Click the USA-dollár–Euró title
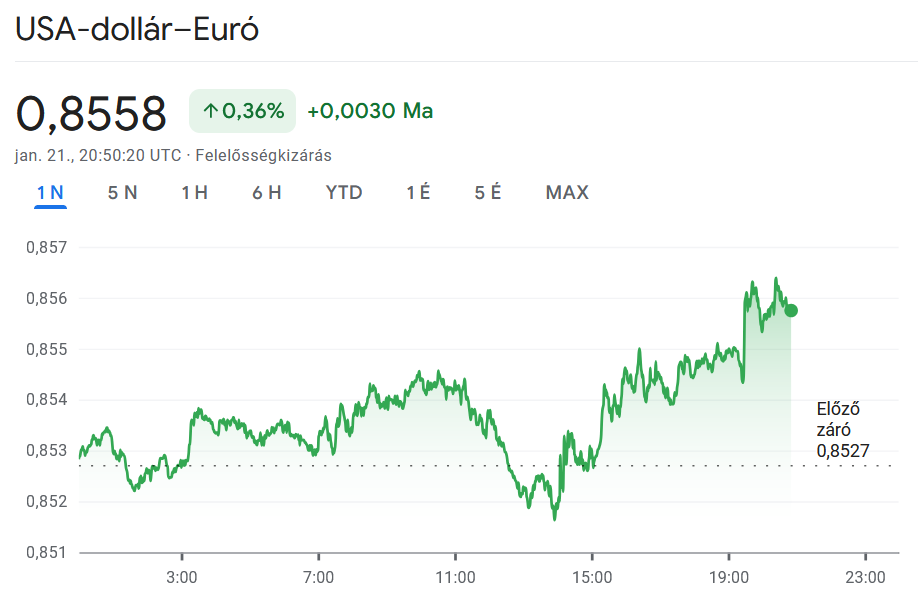The image size is (918, 594). [137, 29]
